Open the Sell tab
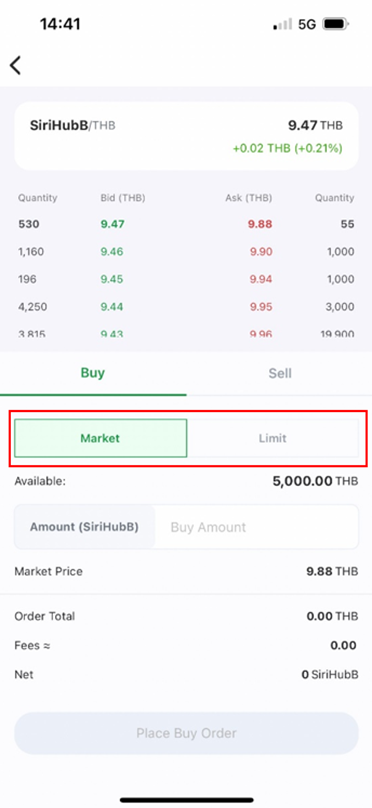This screenshot has height=808, width=372. coord(280,373)
